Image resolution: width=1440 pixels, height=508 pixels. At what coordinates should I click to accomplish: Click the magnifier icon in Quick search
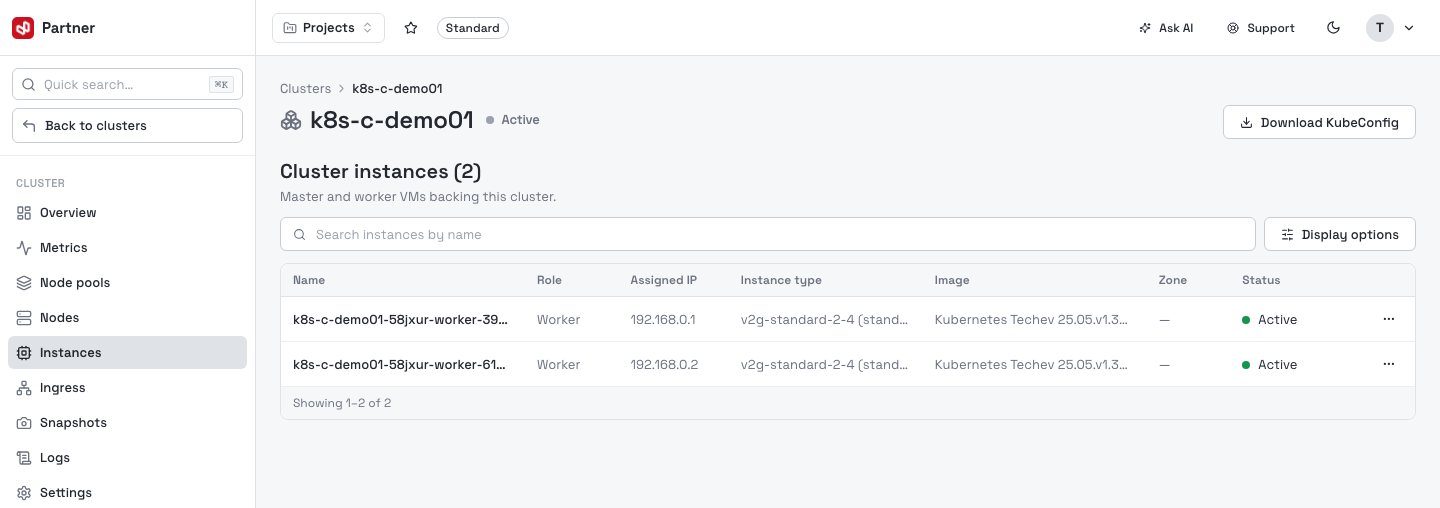coord(28,85)
